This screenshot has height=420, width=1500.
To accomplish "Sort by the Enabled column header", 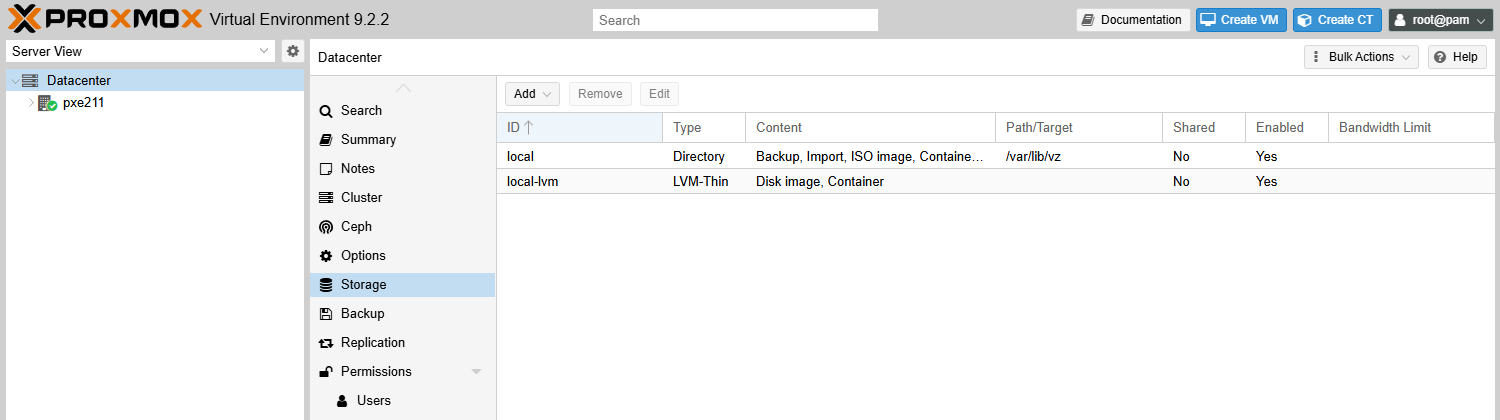I will pyautogui.click(x=1286, y=128).
